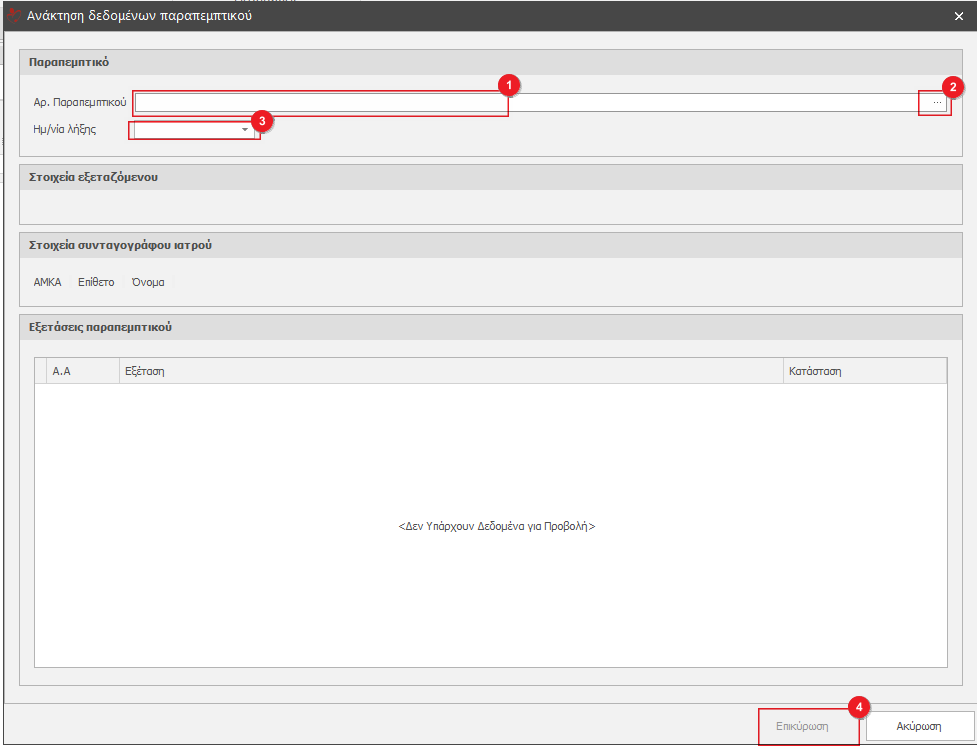The width and height of the screenshot is (977, 749).
Task: Click the application icon in the title bar
Action: (x=14, y=15)
